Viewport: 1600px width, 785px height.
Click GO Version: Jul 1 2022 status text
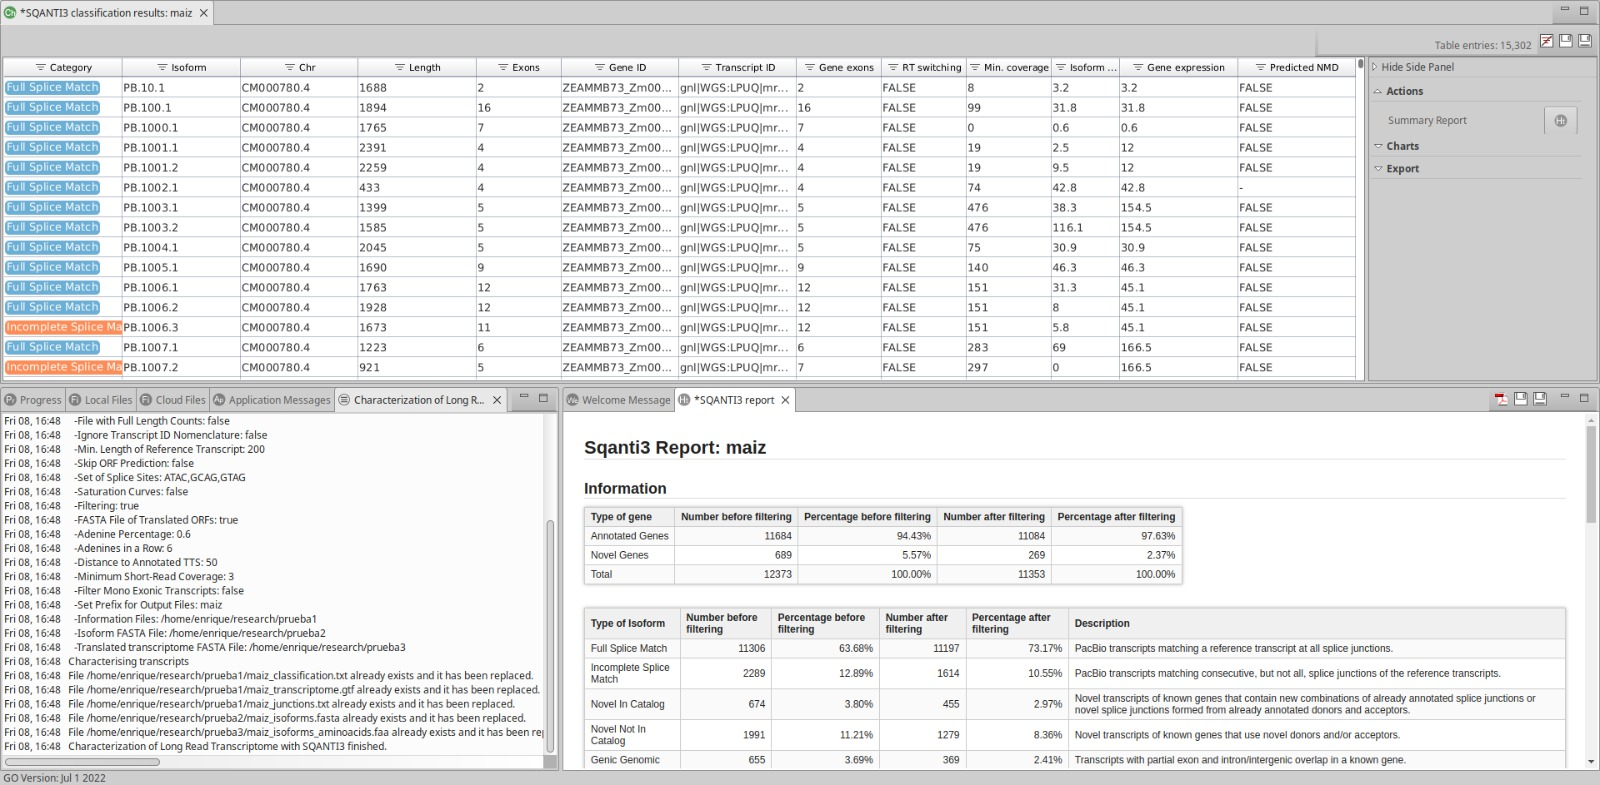click(x=54, y=778)
